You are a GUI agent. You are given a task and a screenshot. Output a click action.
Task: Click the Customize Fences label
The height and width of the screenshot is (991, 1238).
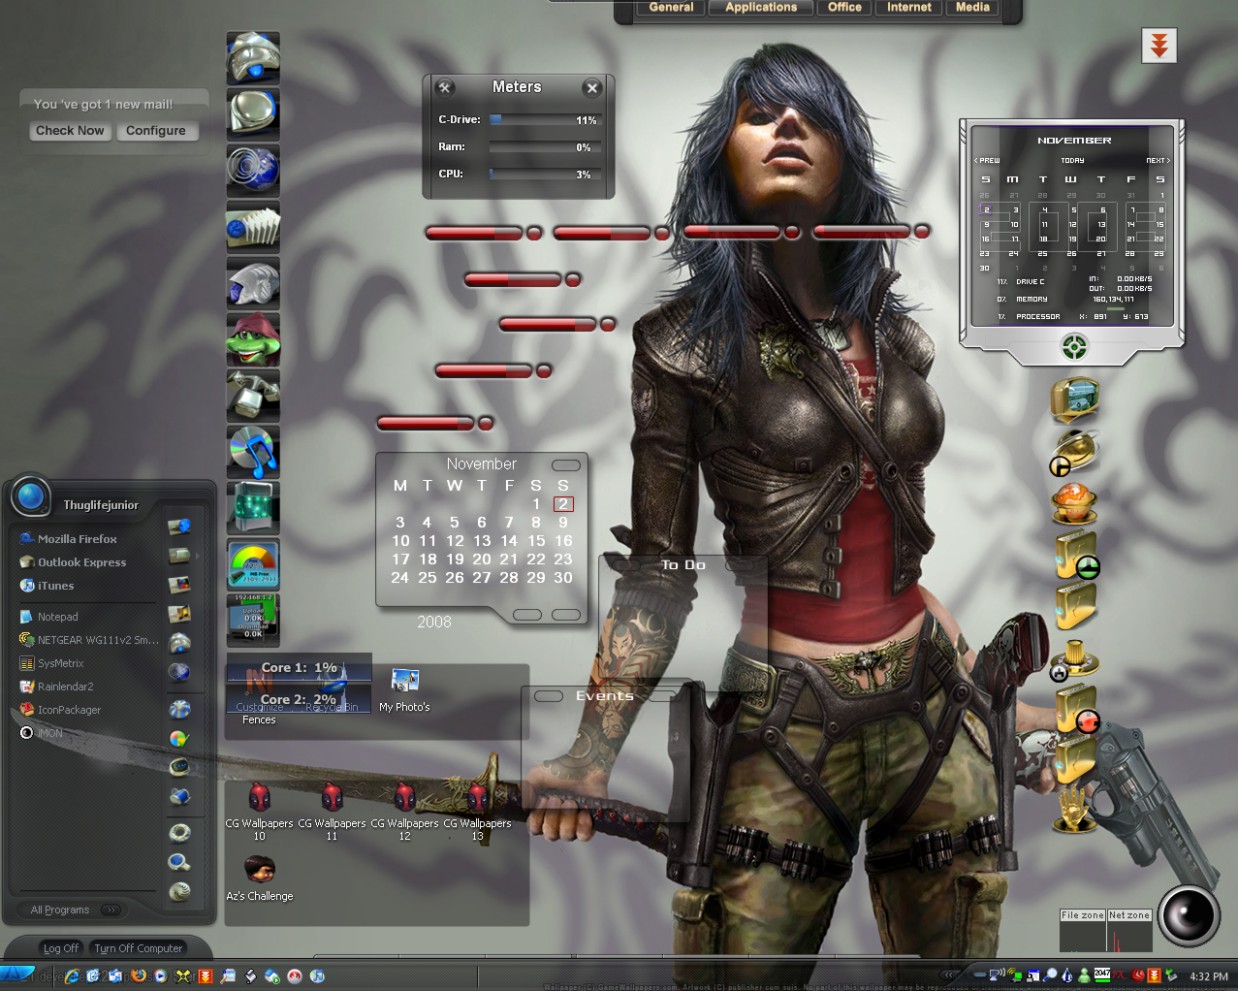point(259,713)
